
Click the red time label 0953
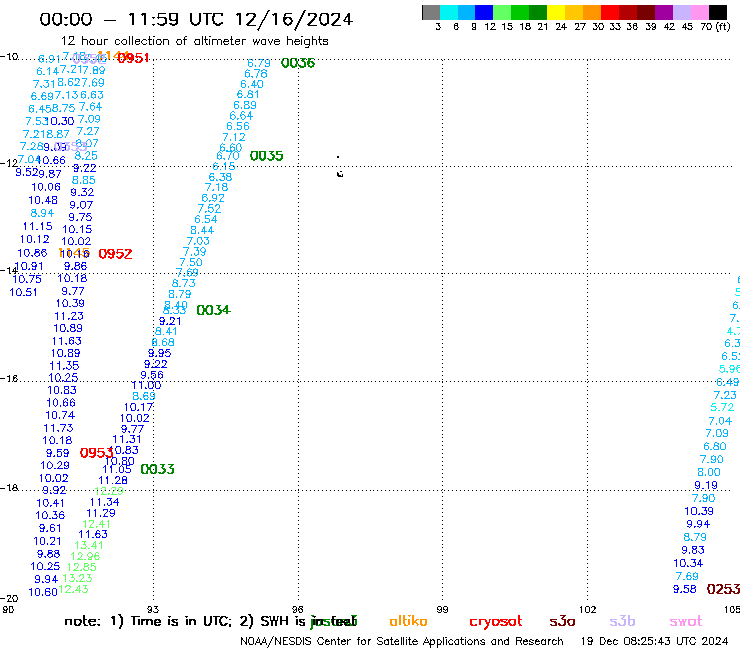(x=96, y=453)
